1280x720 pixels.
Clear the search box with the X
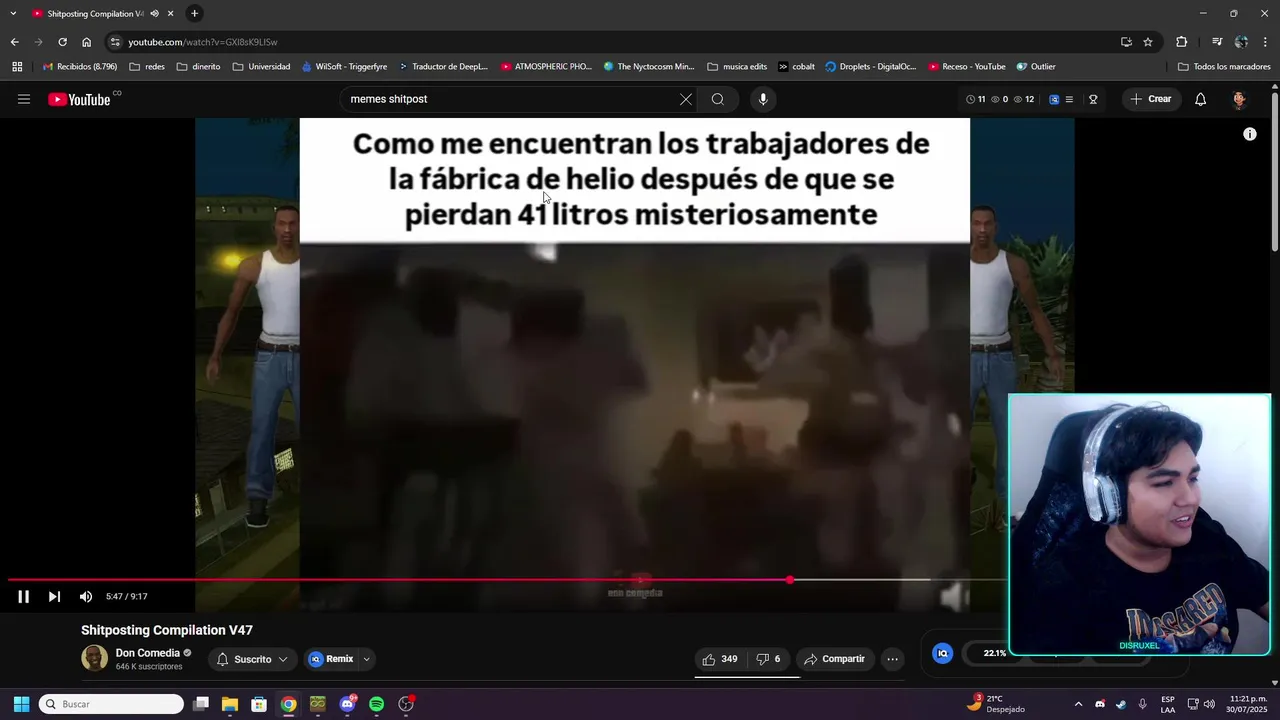tap(685, 99)
